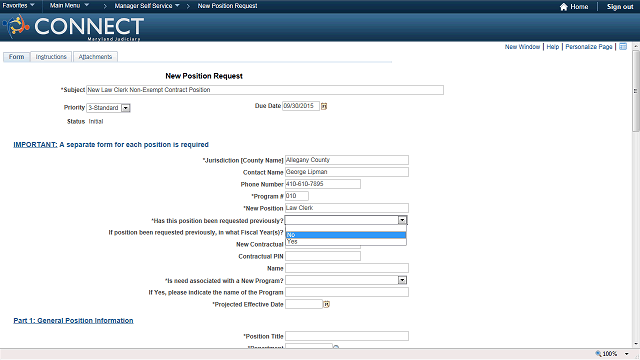Switch to the Instructions tab
Screen dimensions: 640x360
[51, 57]
